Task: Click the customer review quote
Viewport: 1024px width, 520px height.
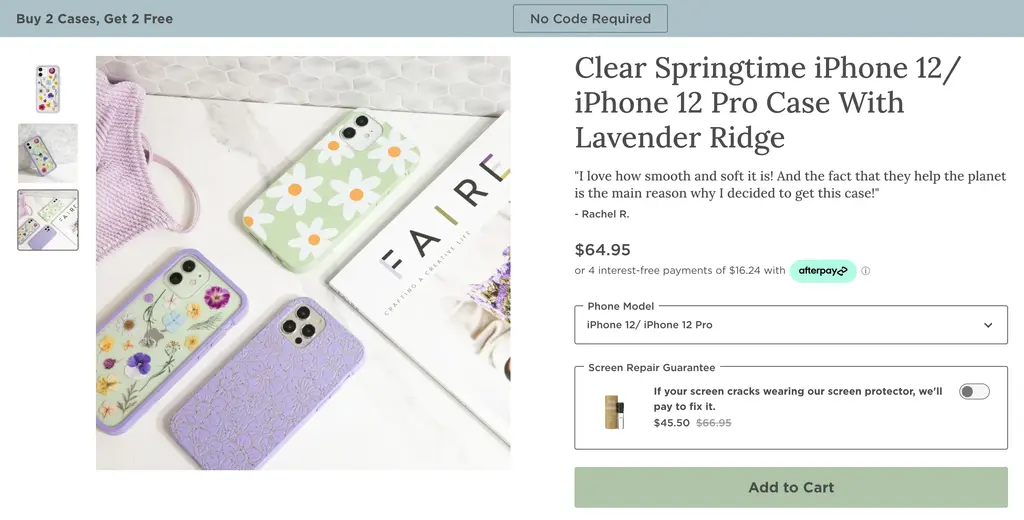Action: click(790, 184)
